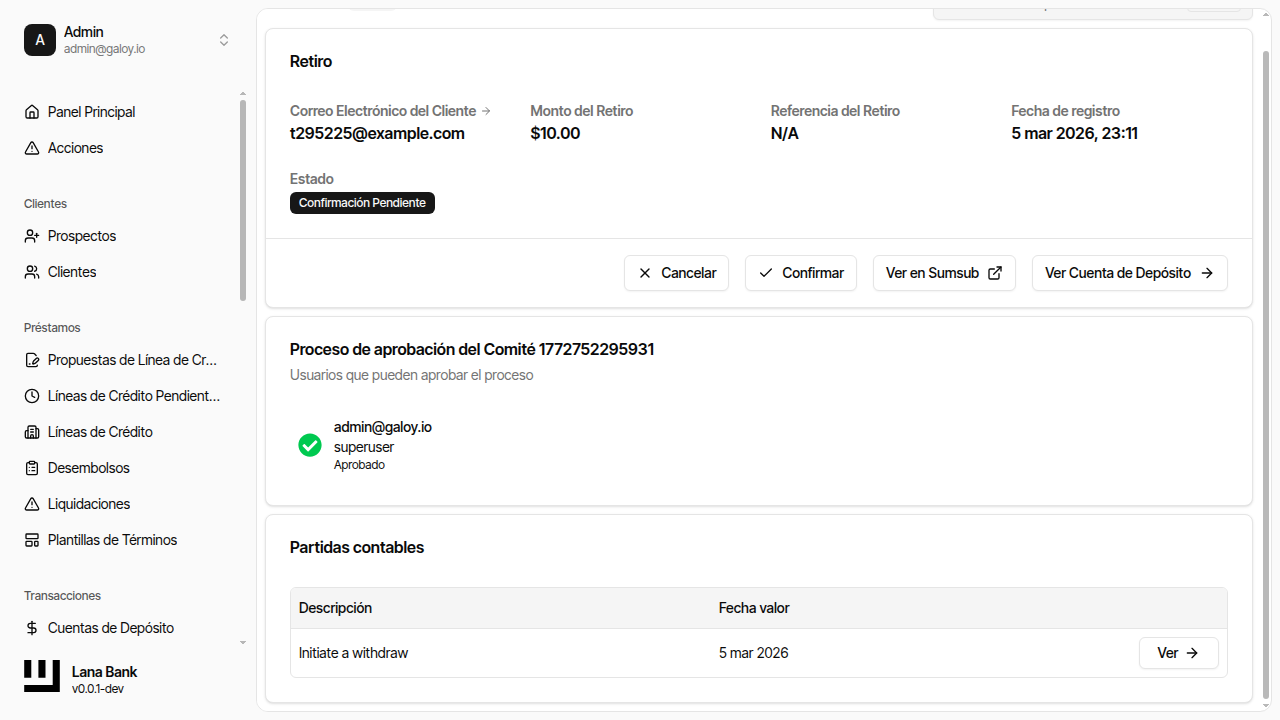Confirm the withdrawal with Confirmar

click(x=800, y=273)
